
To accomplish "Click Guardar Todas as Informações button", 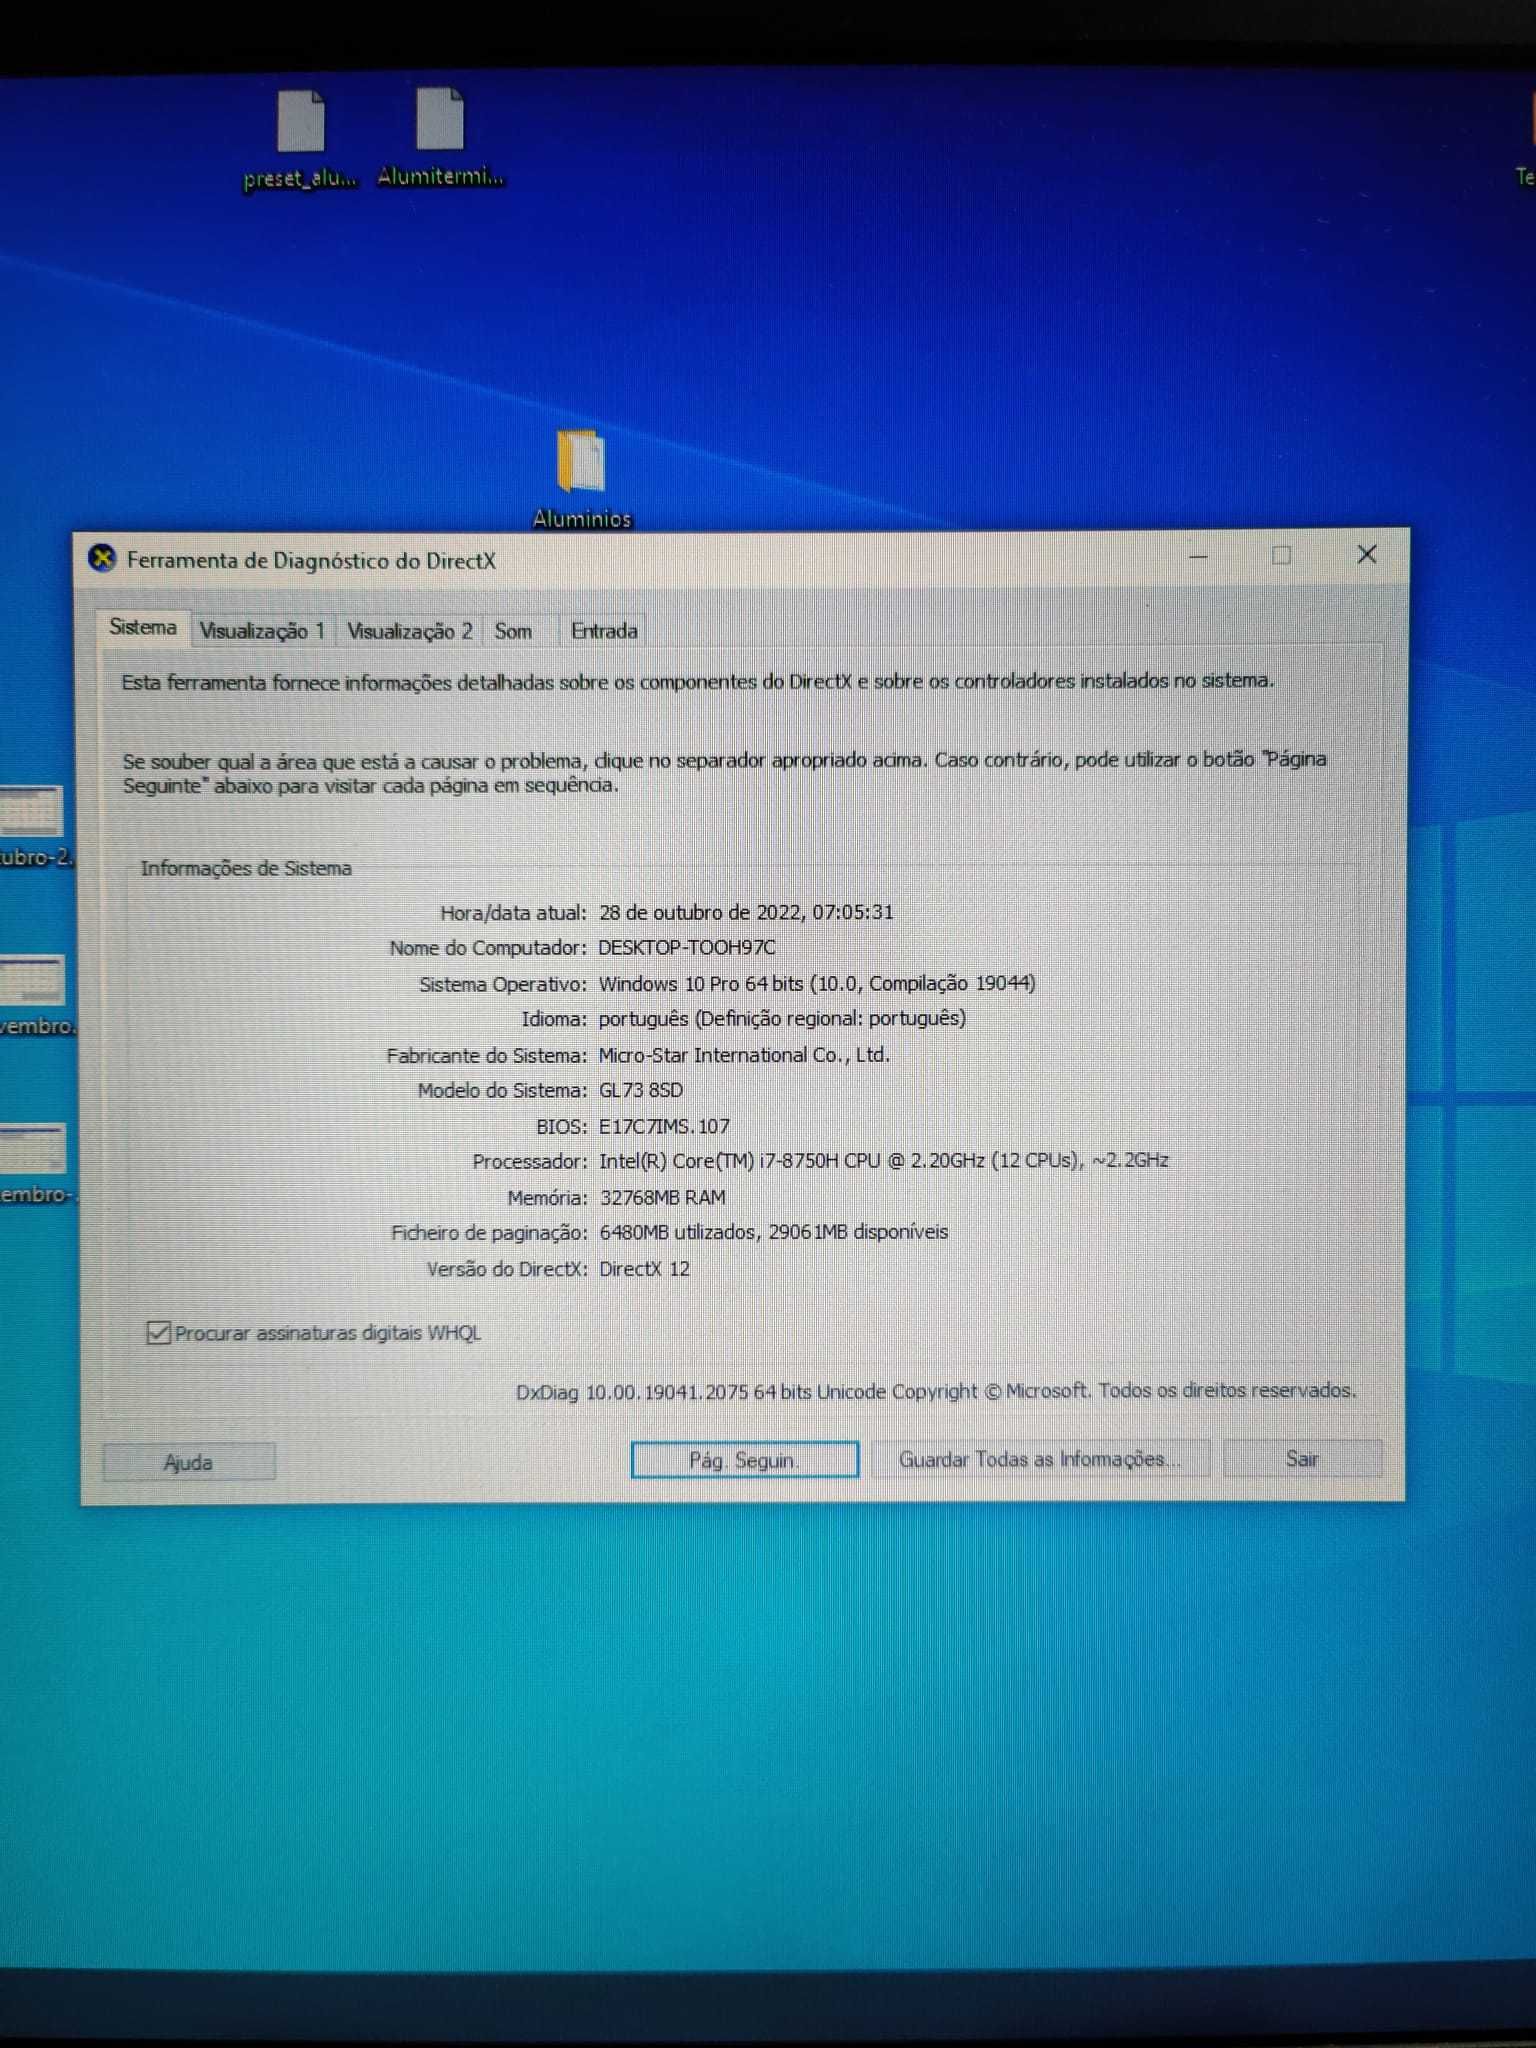I will 1040,1459.
